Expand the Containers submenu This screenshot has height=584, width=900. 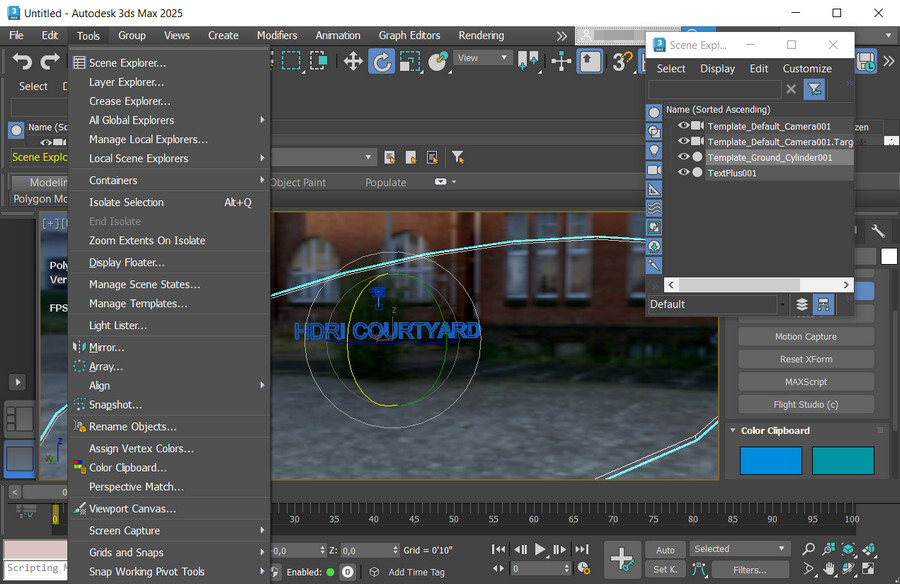pos(169,180)
